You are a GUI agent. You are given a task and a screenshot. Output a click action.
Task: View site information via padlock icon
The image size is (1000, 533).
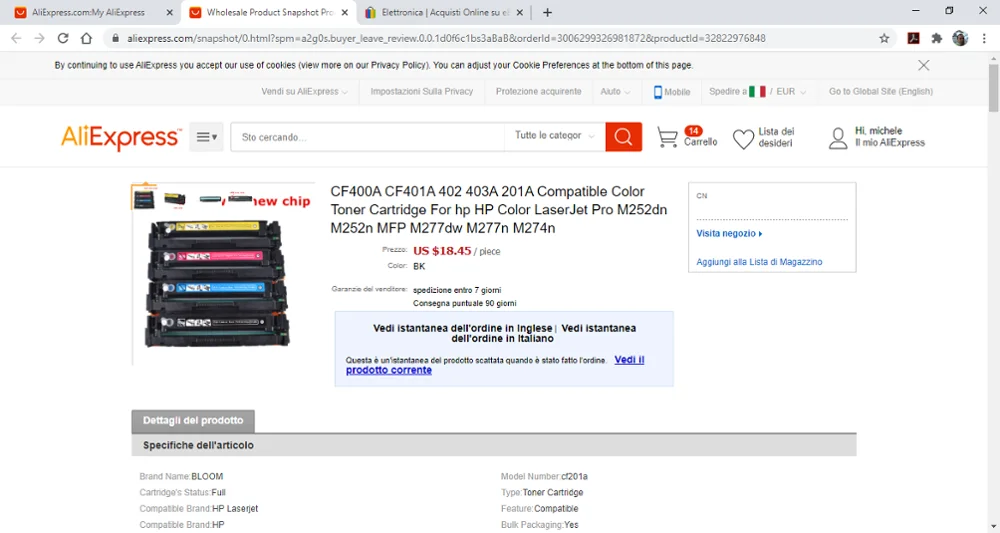click(115, 38)
